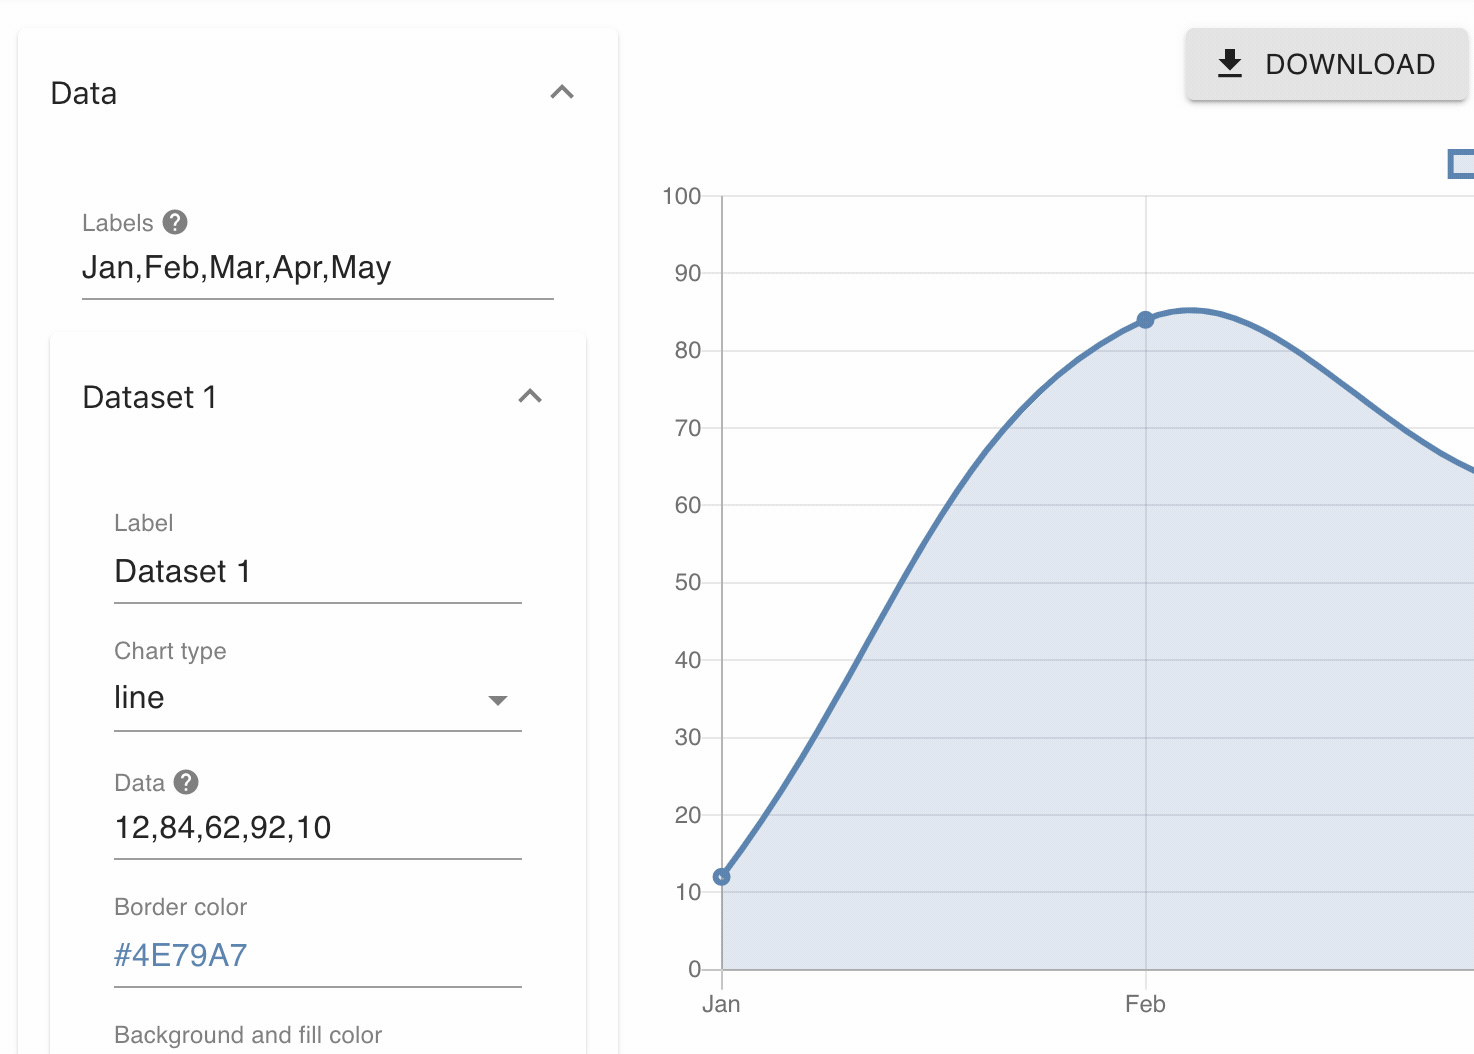Select the Jan data point on chart
This screenshot has height=1054, width=1474.
[722, 877]
